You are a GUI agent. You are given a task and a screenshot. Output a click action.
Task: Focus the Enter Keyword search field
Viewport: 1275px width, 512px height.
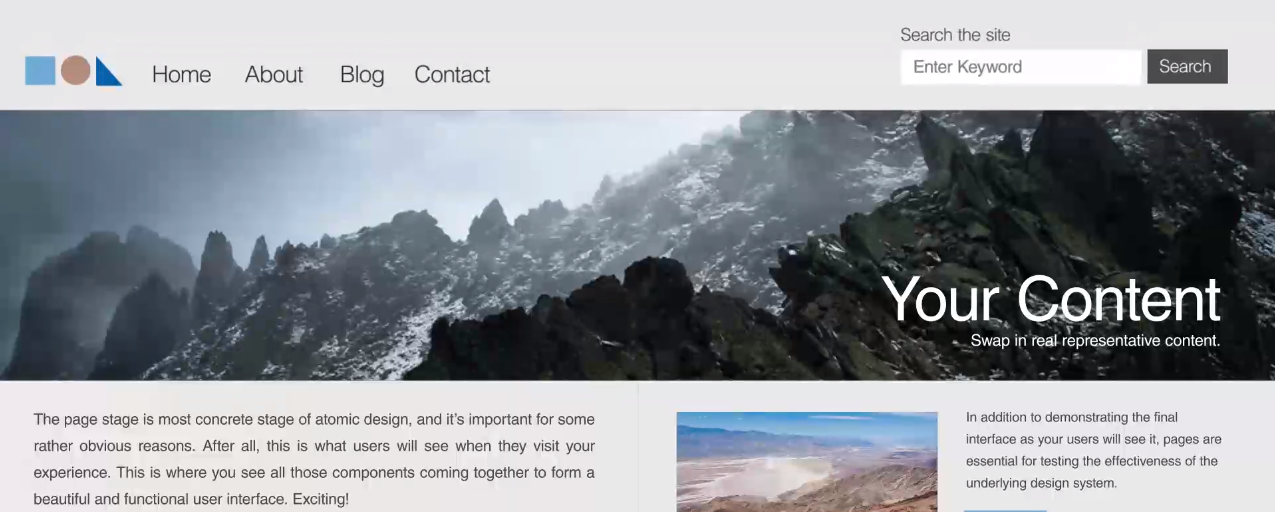click(x=1020, y=67)
